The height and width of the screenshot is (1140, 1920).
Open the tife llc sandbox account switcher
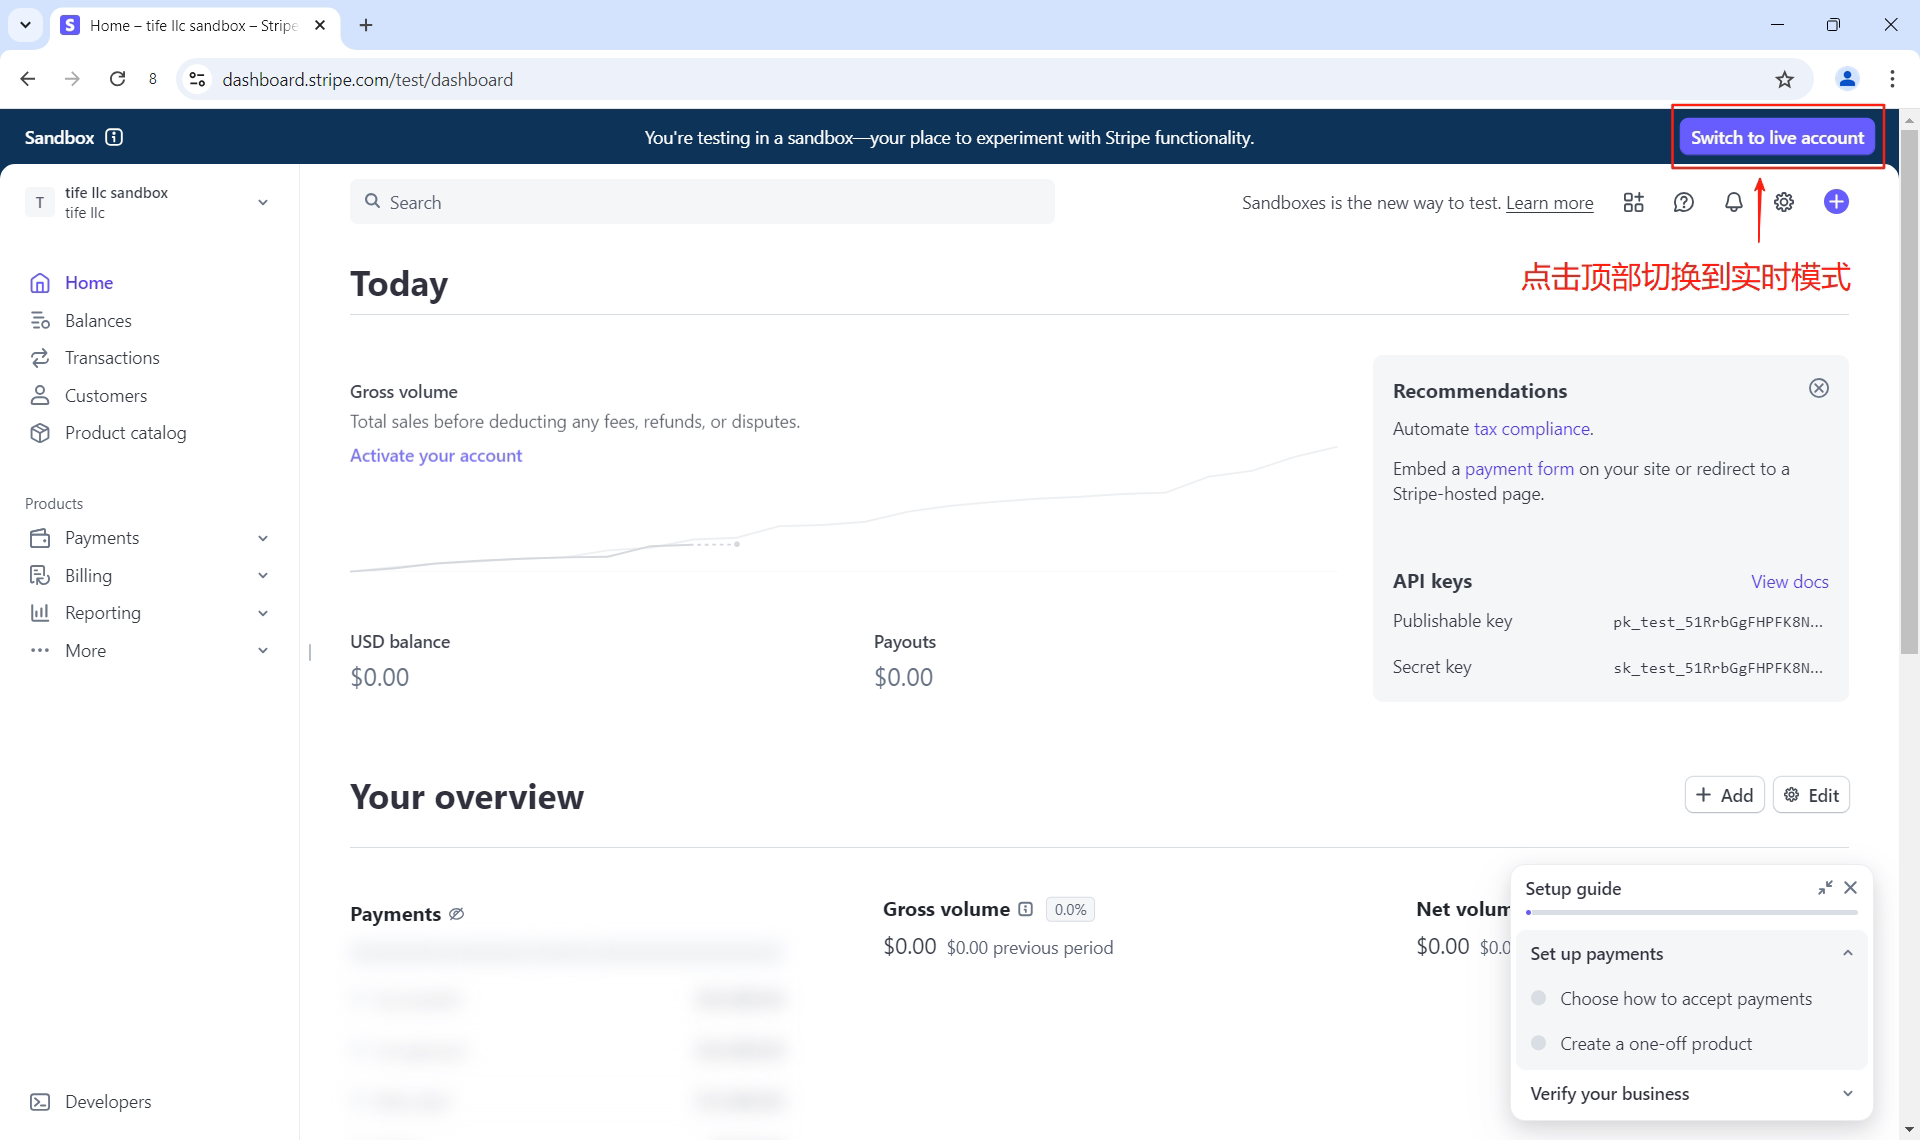pyautogui.click(x=150, y=202)
